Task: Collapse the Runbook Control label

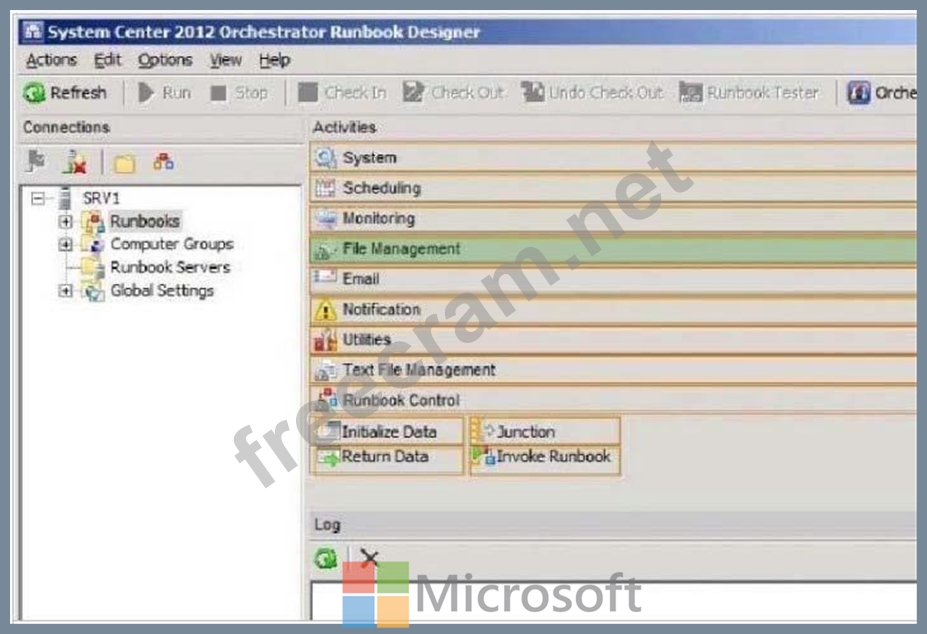Action: [x=401, y=400]
